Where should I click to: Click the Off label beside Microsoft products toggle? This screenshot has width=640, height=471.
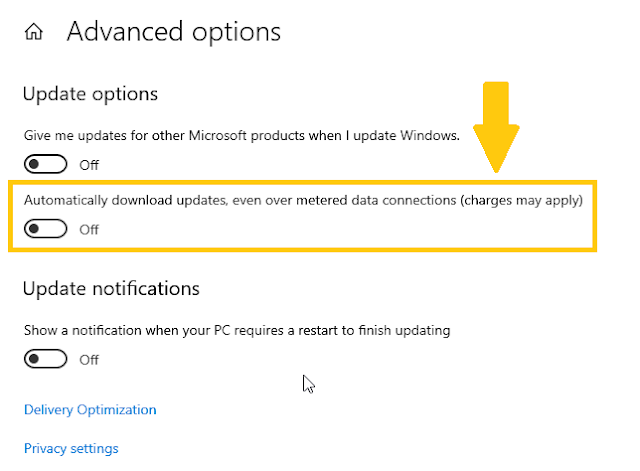(x=89, y=165)
